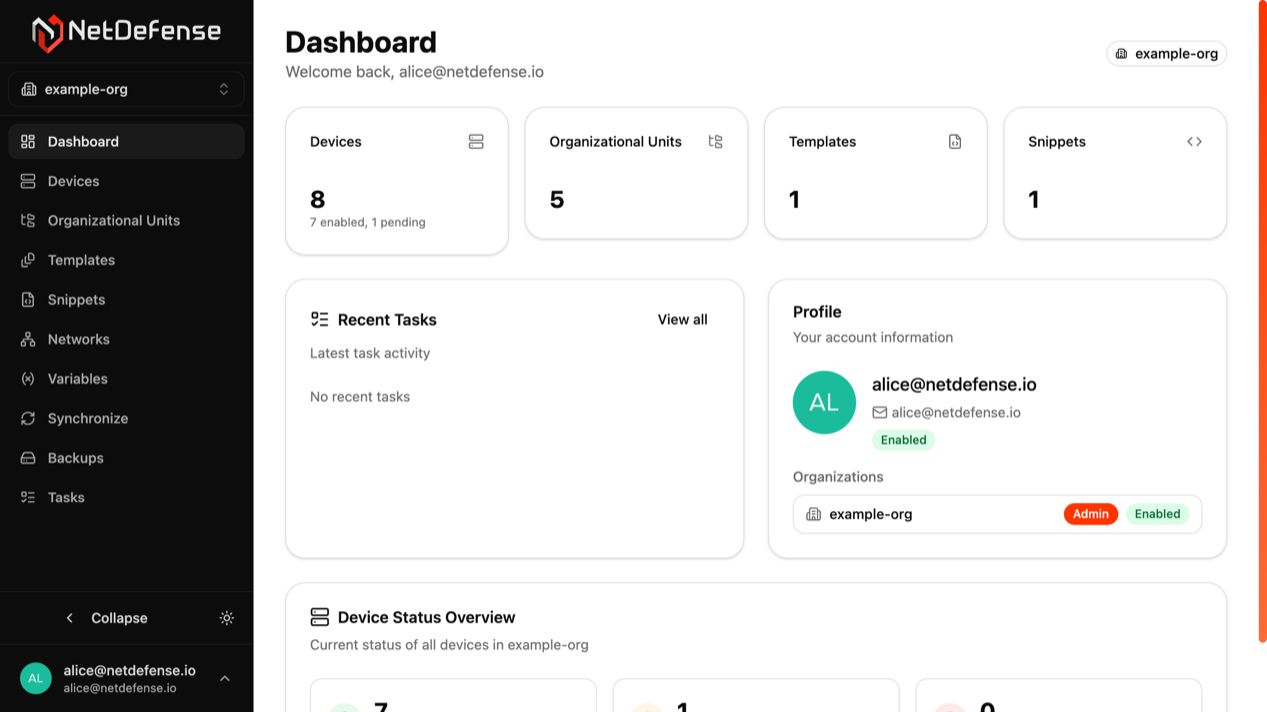Click the Enabled badge on the profile
The width and height of the screenshot is (1267, 712).
902,440
